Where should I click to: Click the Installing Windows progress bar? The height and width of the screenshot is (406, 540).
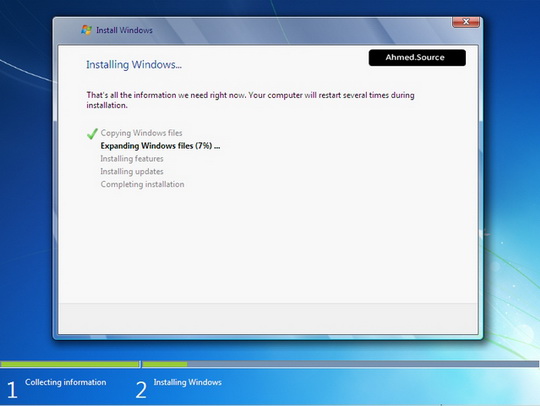pos(340,364)
